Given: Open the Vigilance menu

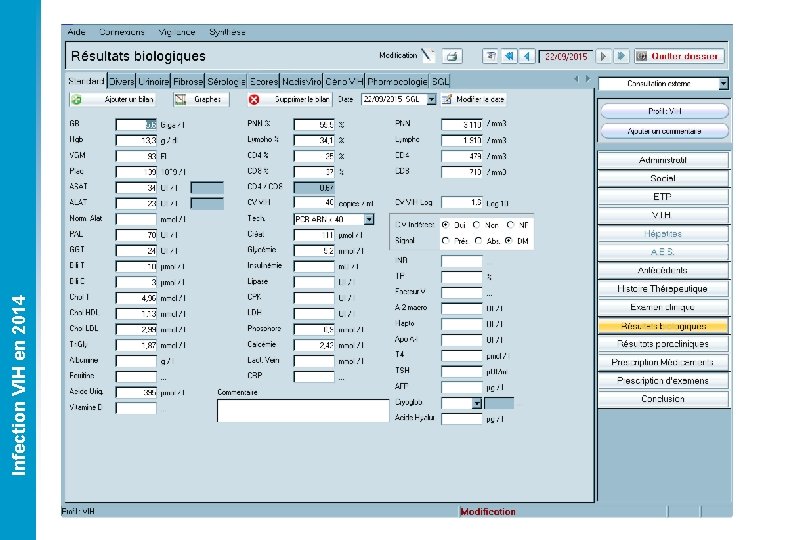Looking at the screenshot, I should (x=177, y=32).
